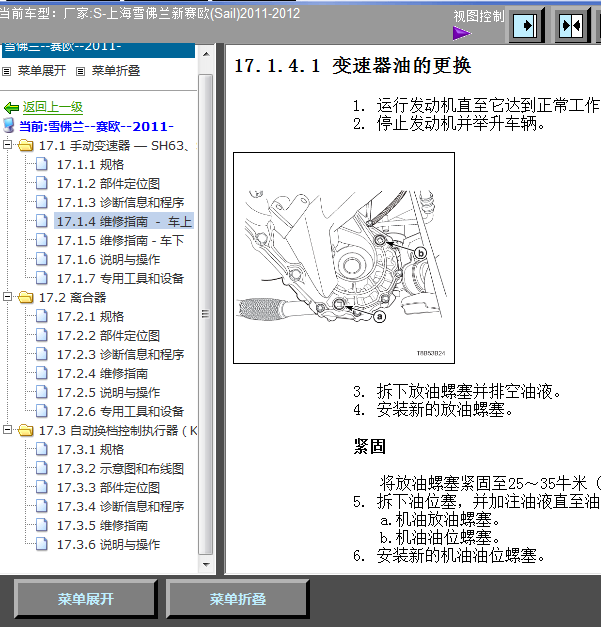Collapse the 17.2 离合器 tree node
The height and width of the screenshot is (629, 601).
(x=7, y=296)
